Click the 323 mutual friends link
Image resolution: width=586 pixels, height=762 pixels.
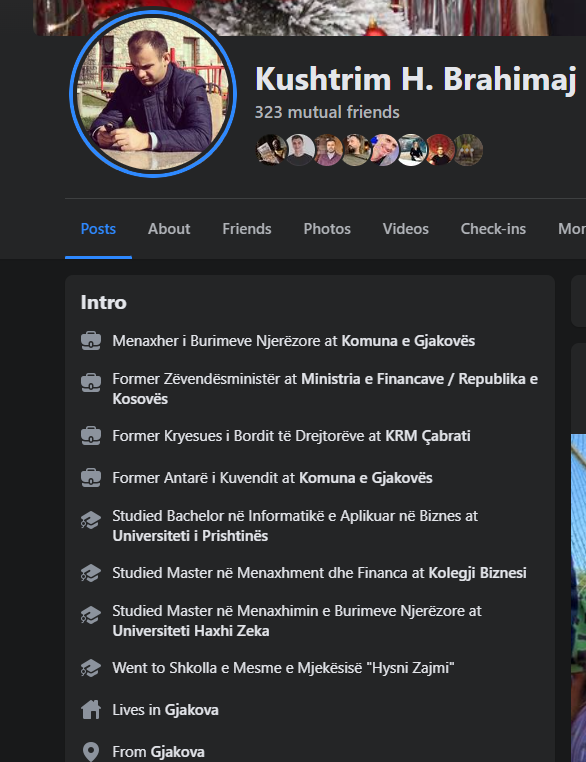coord(327,112)
